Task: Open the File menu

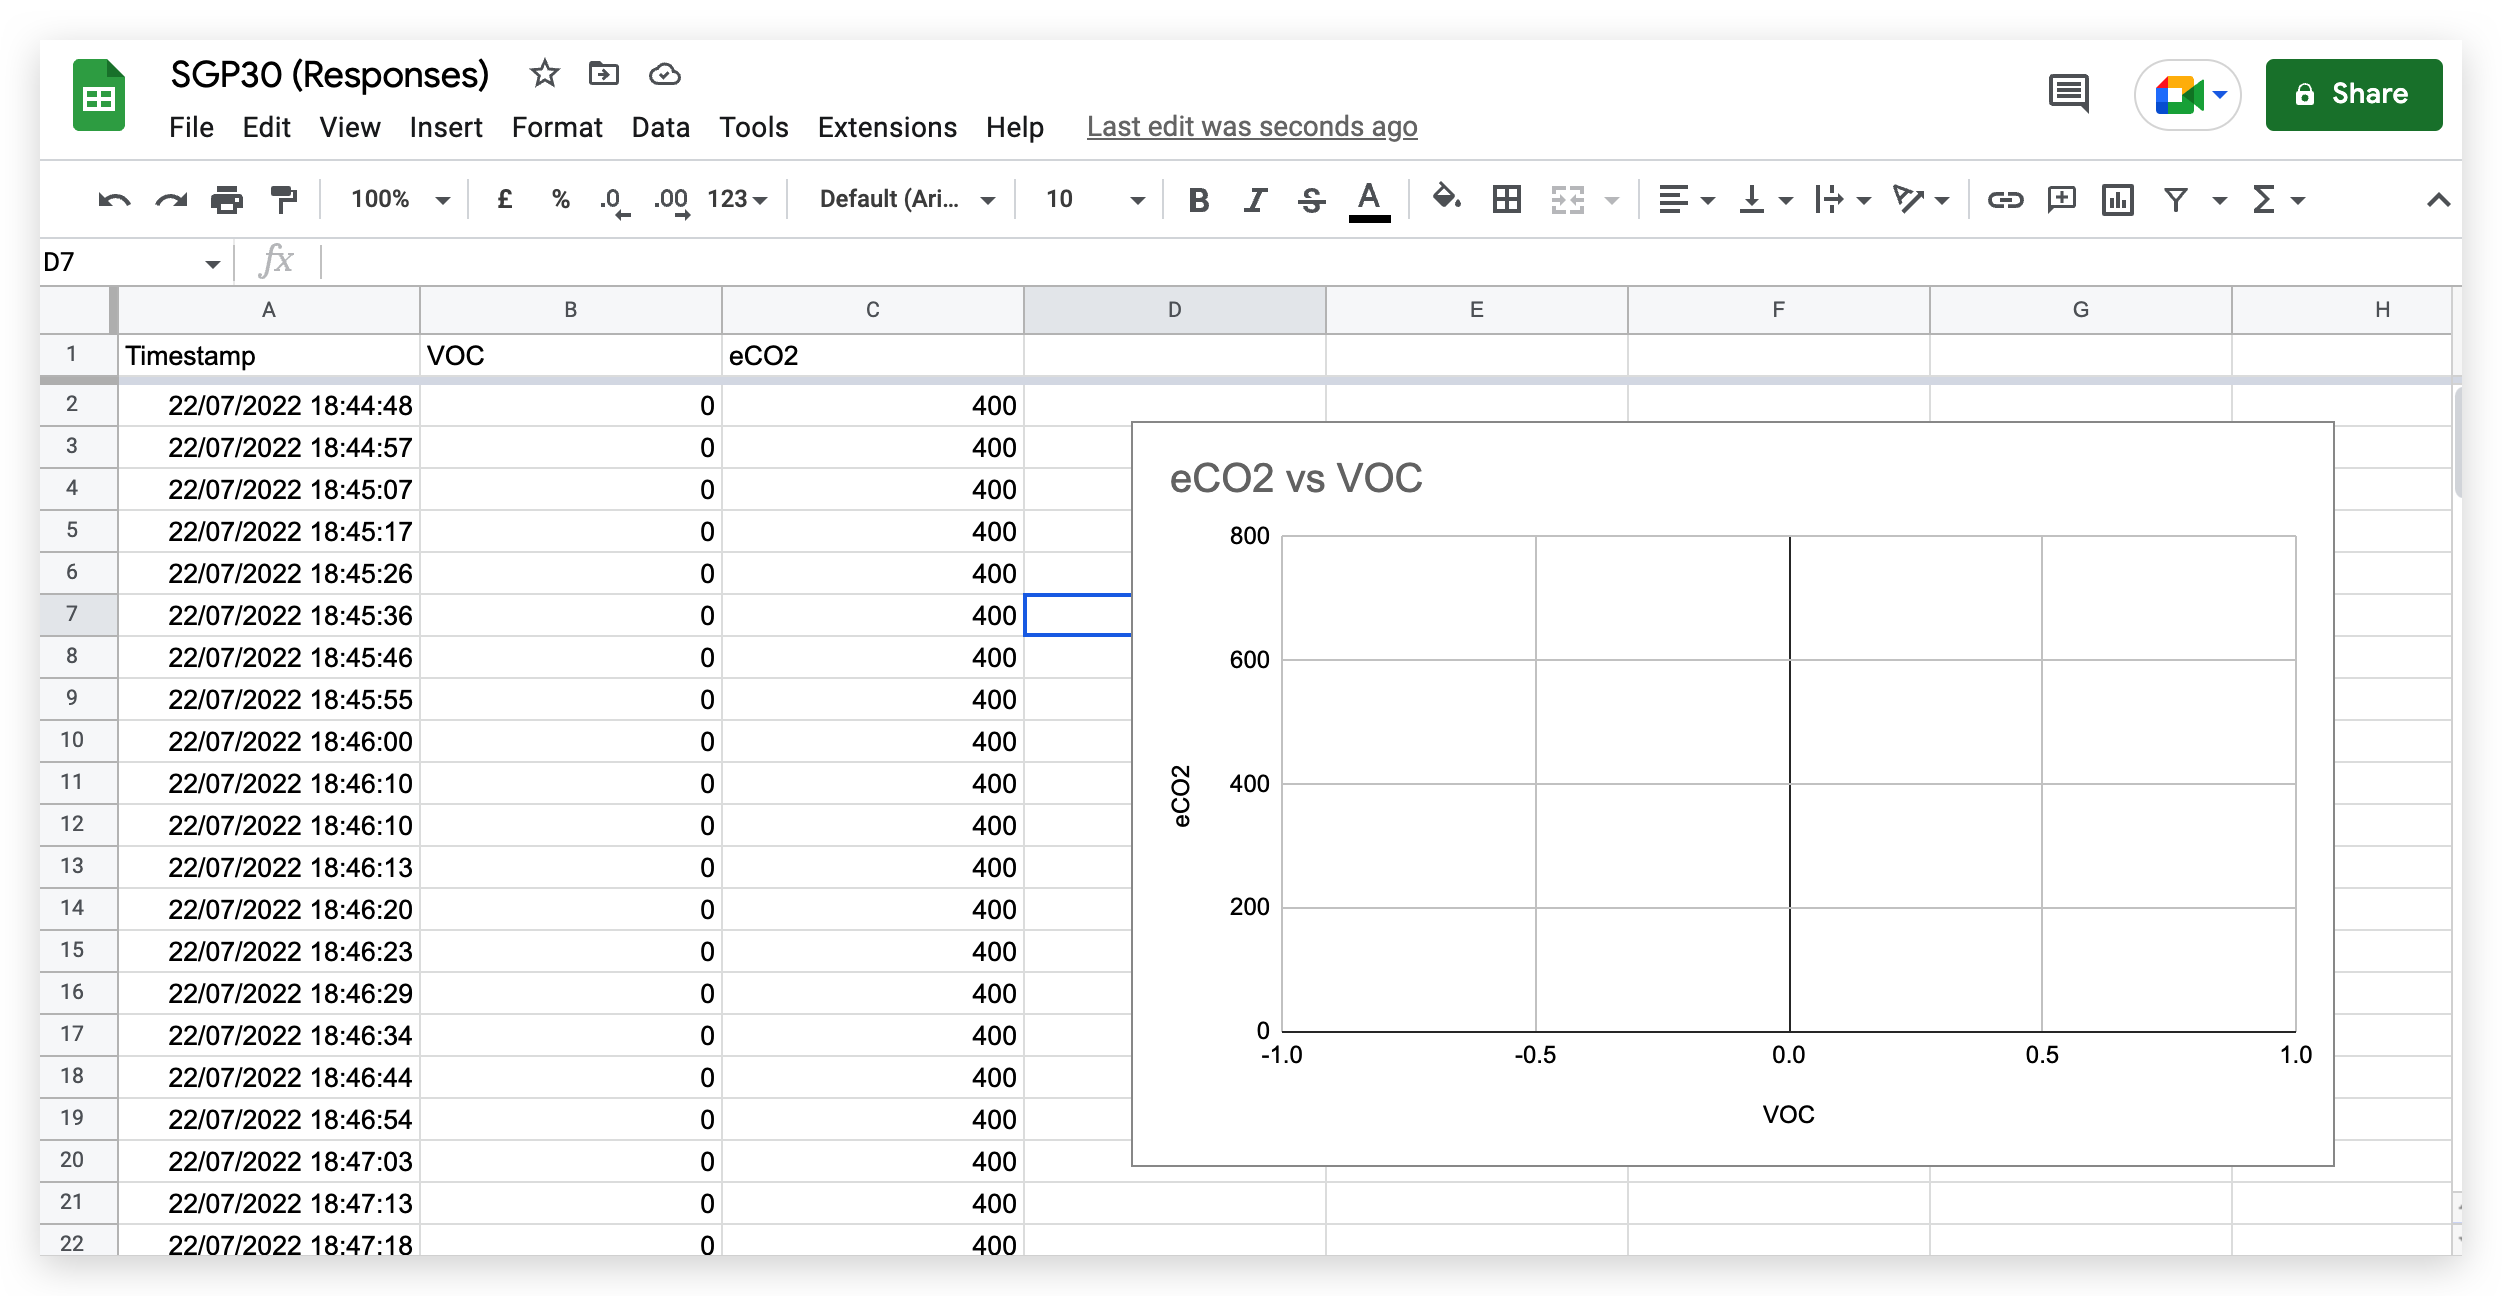Action: [x=191, y=127]
